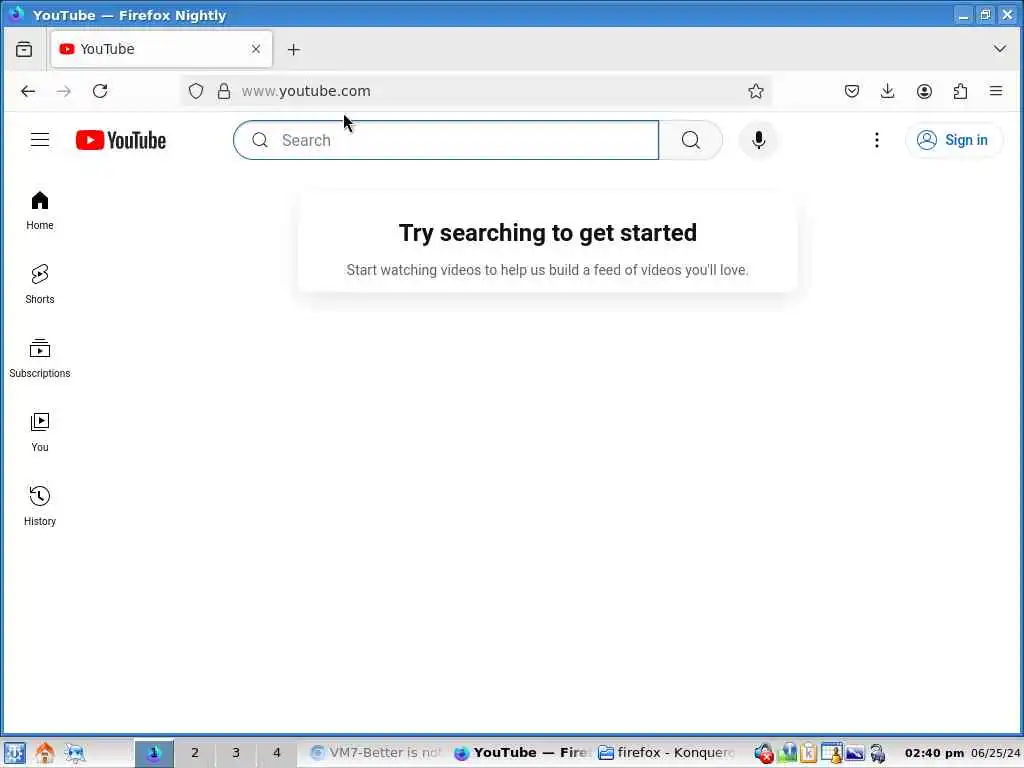Go to Home in the sidebar
The width and height of the screenshot is (1024, 768).
tap(40, 210)
